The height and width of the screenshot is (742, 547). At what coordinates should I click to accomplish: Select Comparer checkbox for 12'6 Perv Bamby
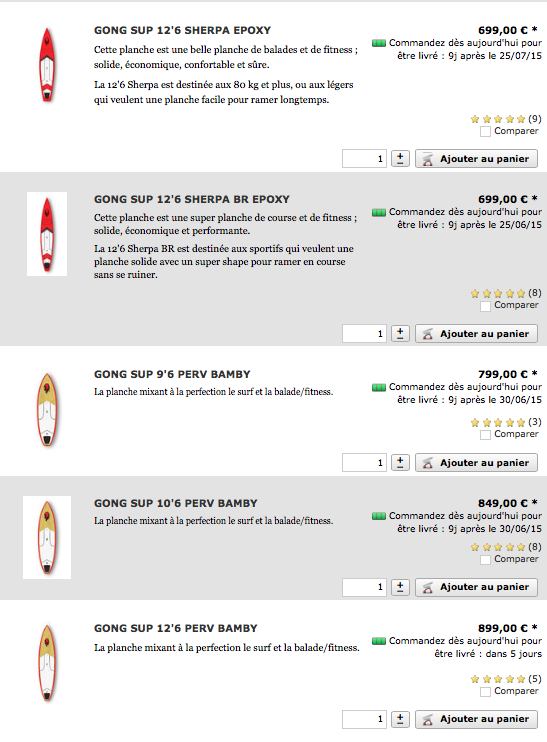tap(485, 691)
